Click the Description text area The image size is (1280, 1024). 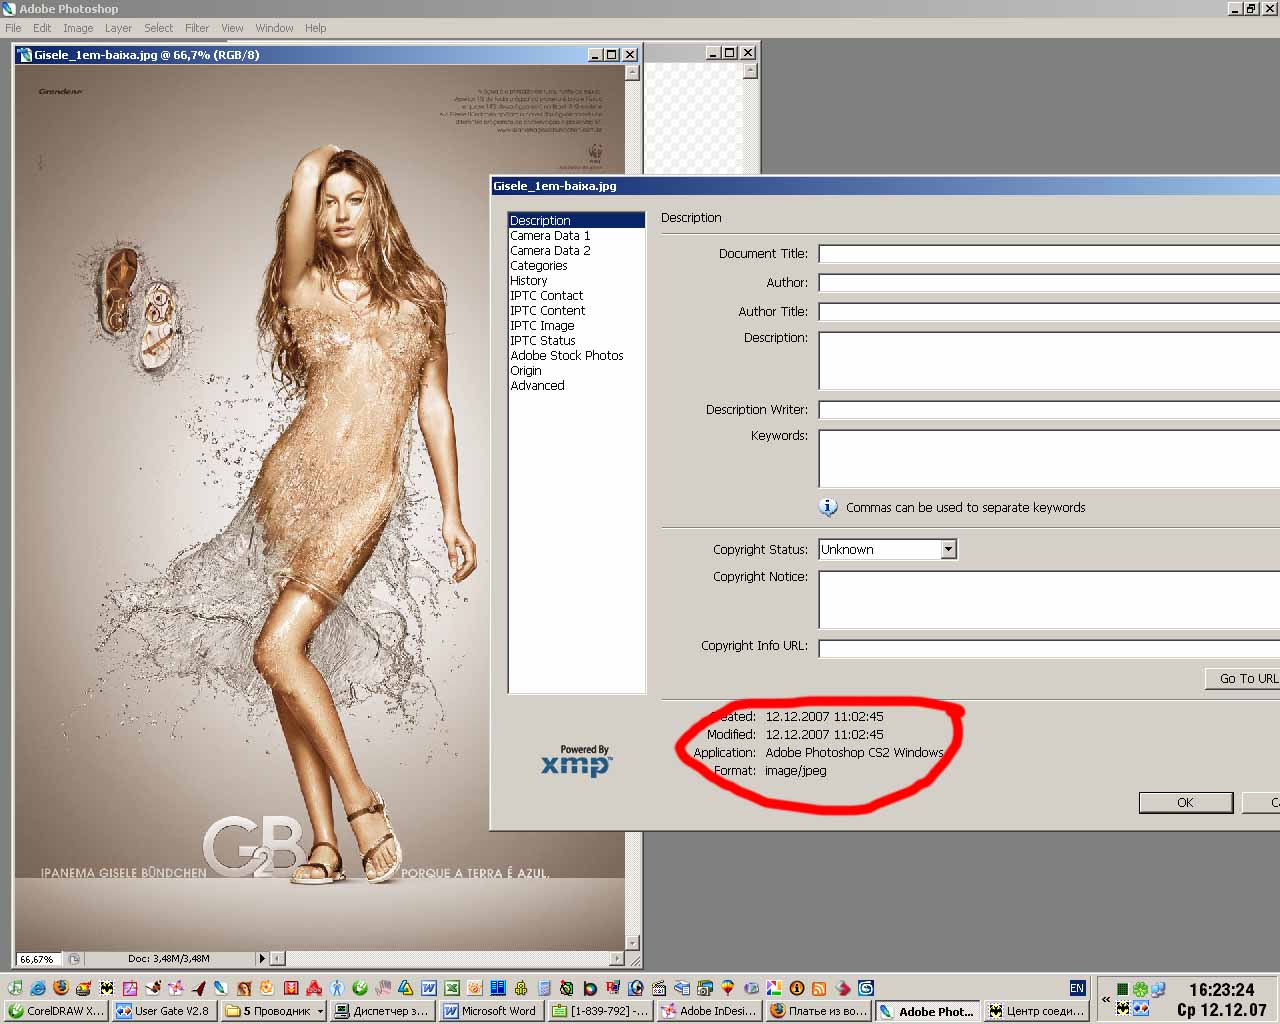pyautogui.click(x=1049, y=360)
